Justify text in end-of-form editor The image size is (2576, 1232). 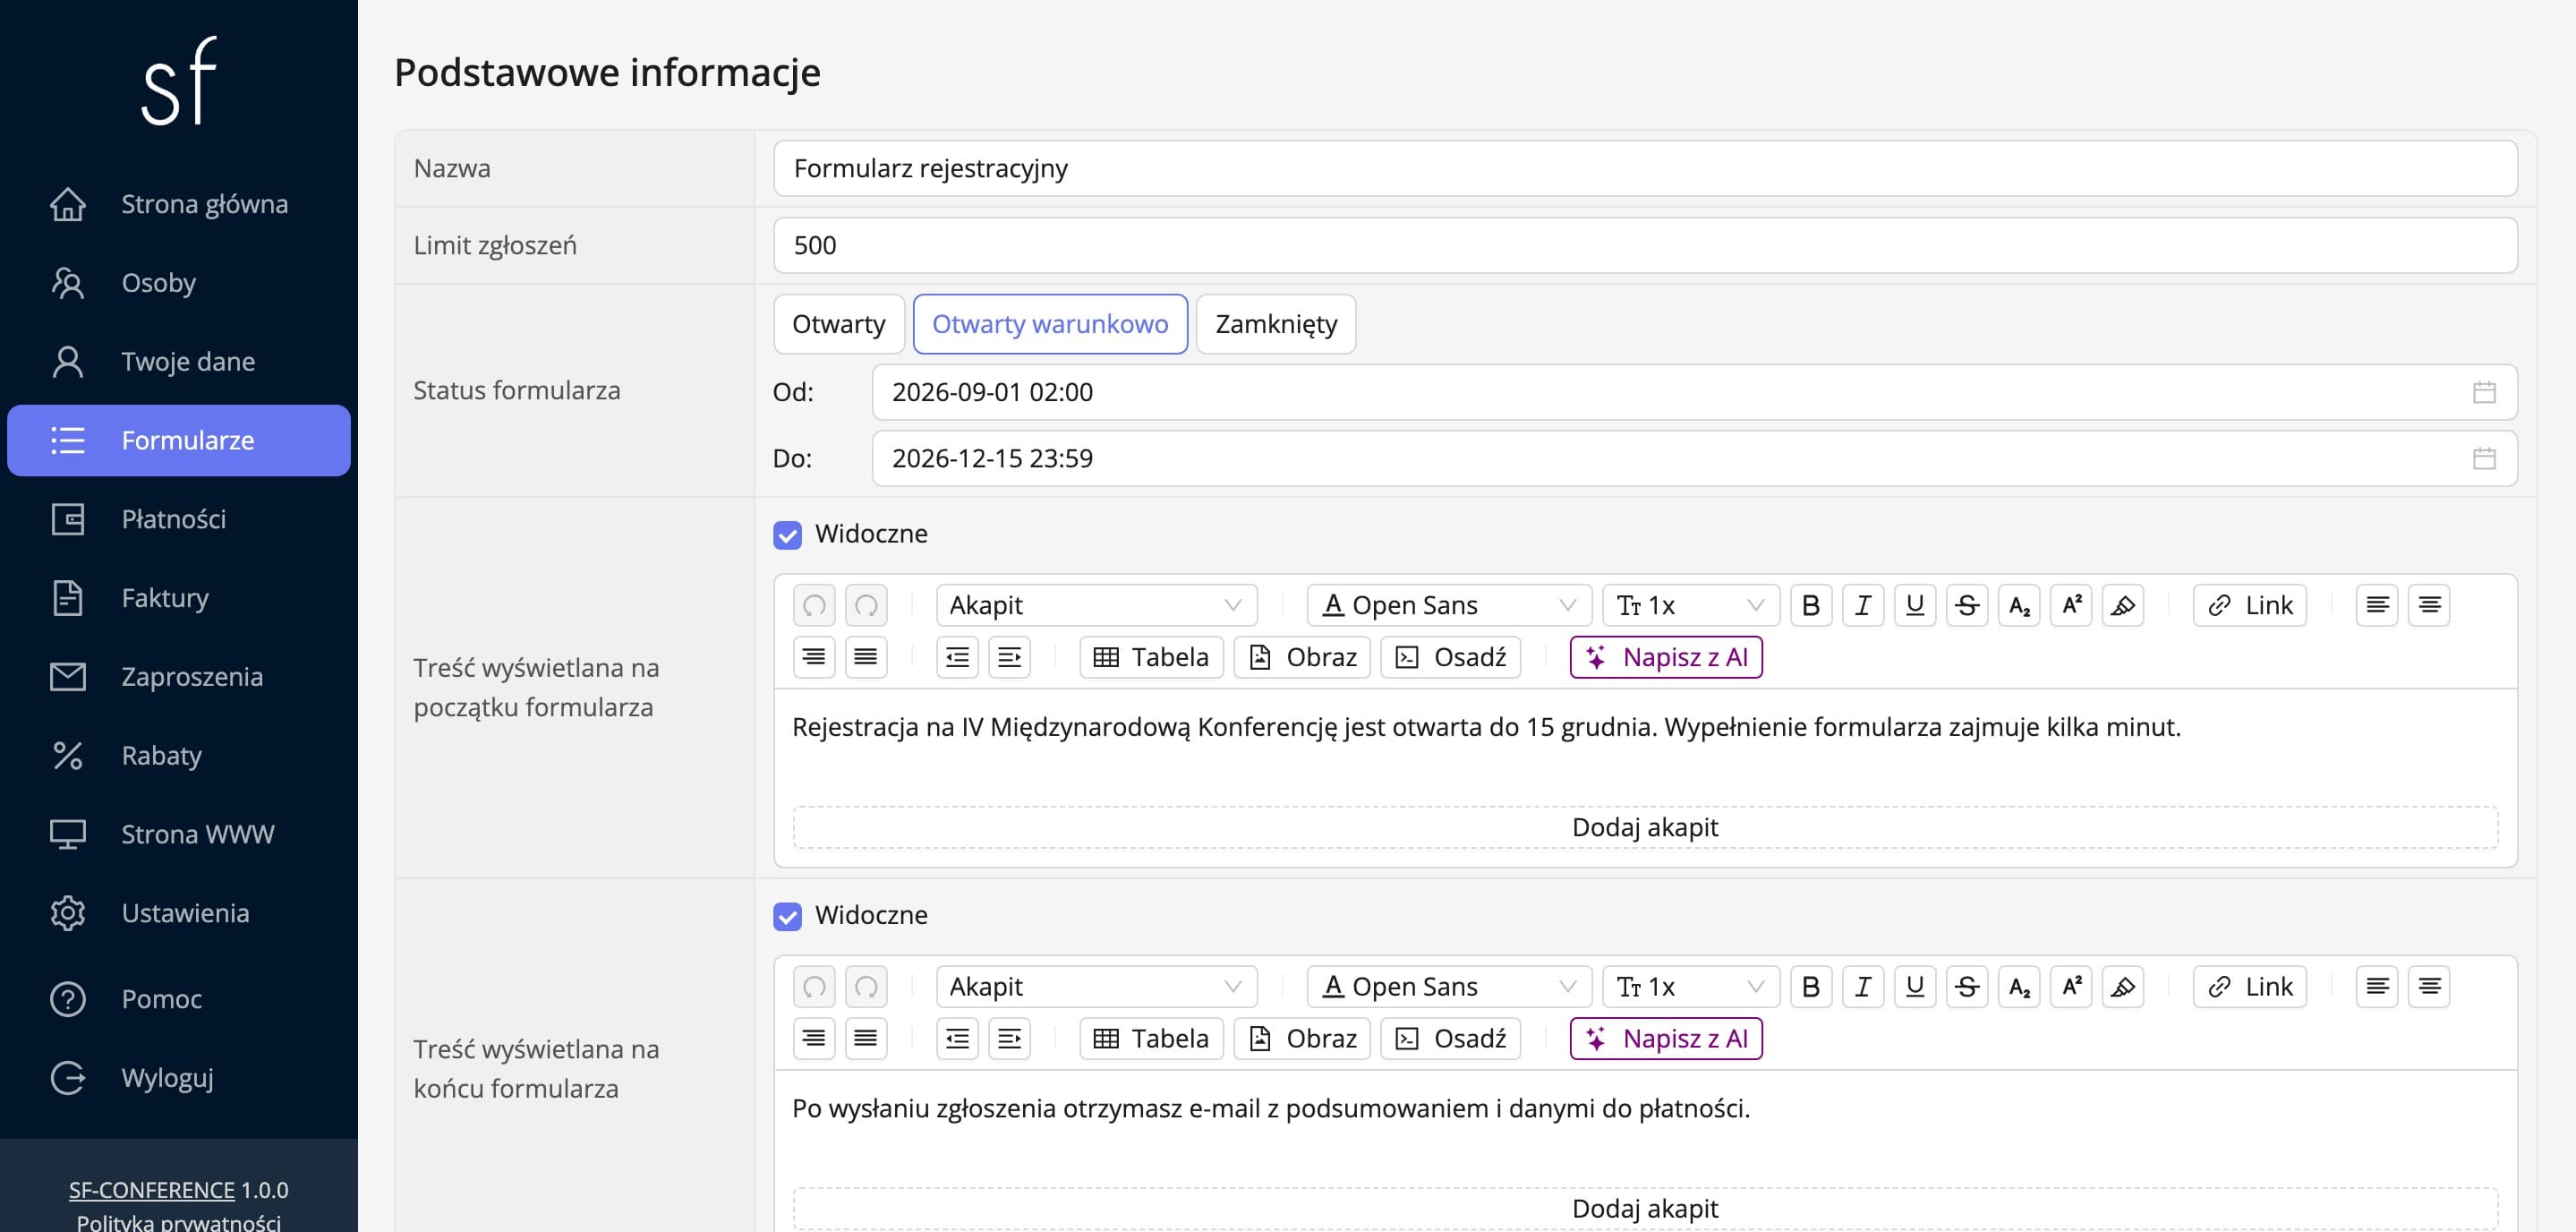(x=866, y=1039)
